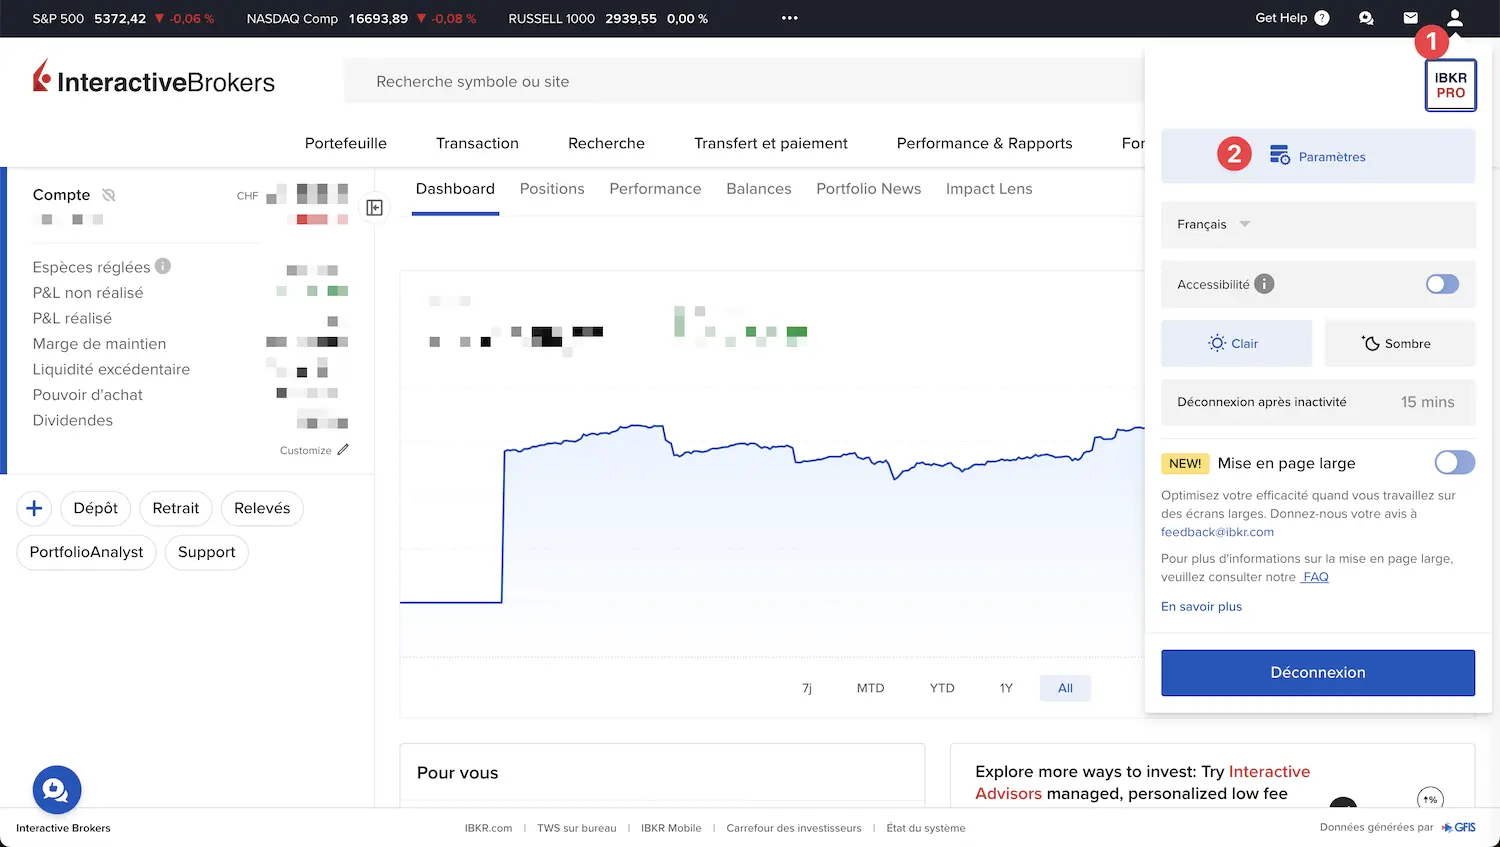This screenshot has height=847, width=1500.
Task: Click the sun icon for Clair theme
Action: 1217,343
